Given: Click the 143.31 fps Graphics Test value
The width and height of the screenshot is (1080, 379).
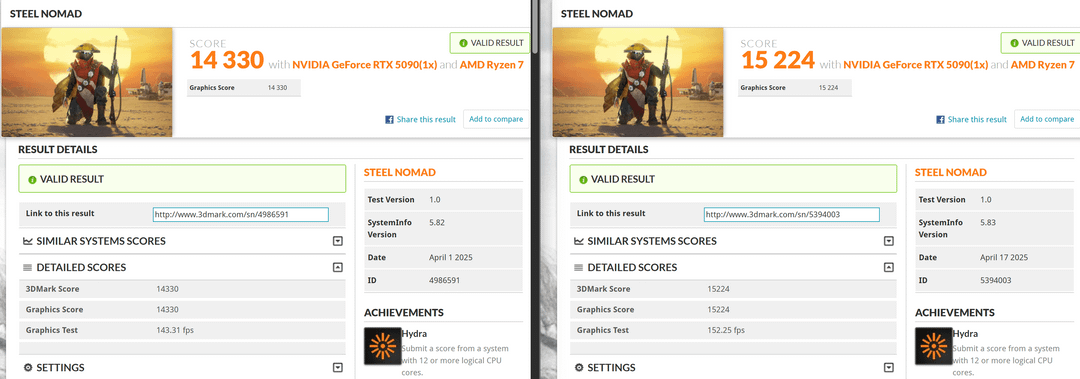Looking at the screenshot, I should 175,330.
